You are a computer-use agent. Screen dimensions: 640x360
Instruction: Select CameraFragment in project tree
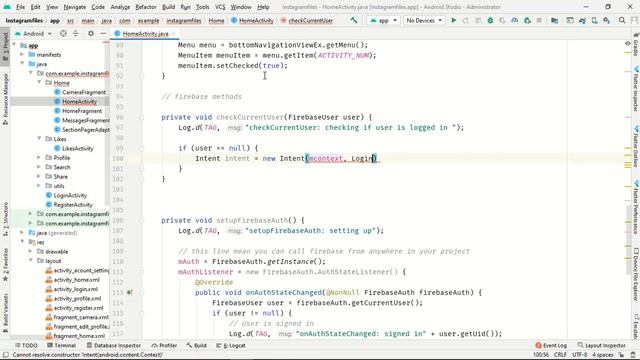pos(84,92)
